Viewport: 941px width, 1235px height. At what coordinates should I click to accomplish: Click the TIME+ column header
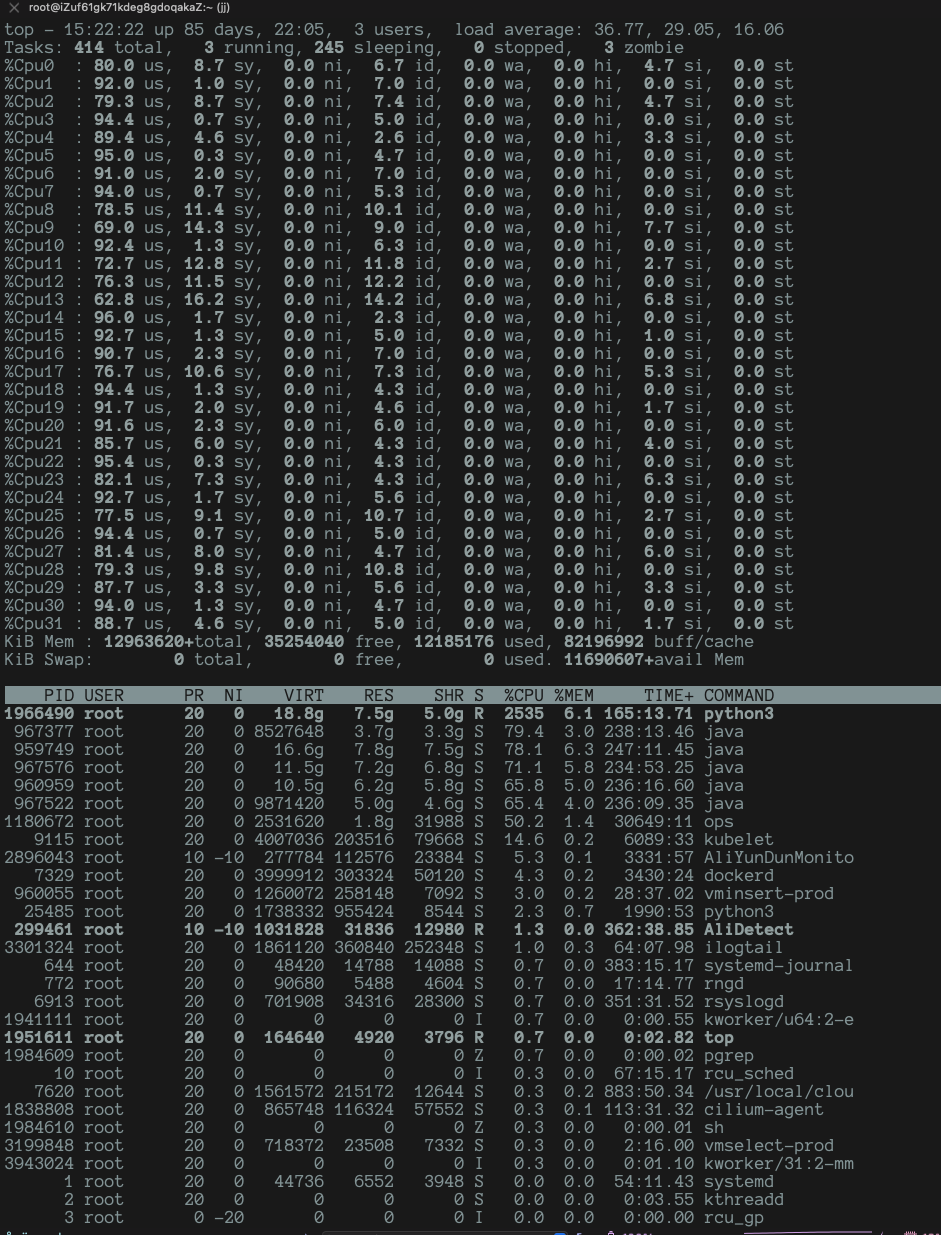[664, 694]
